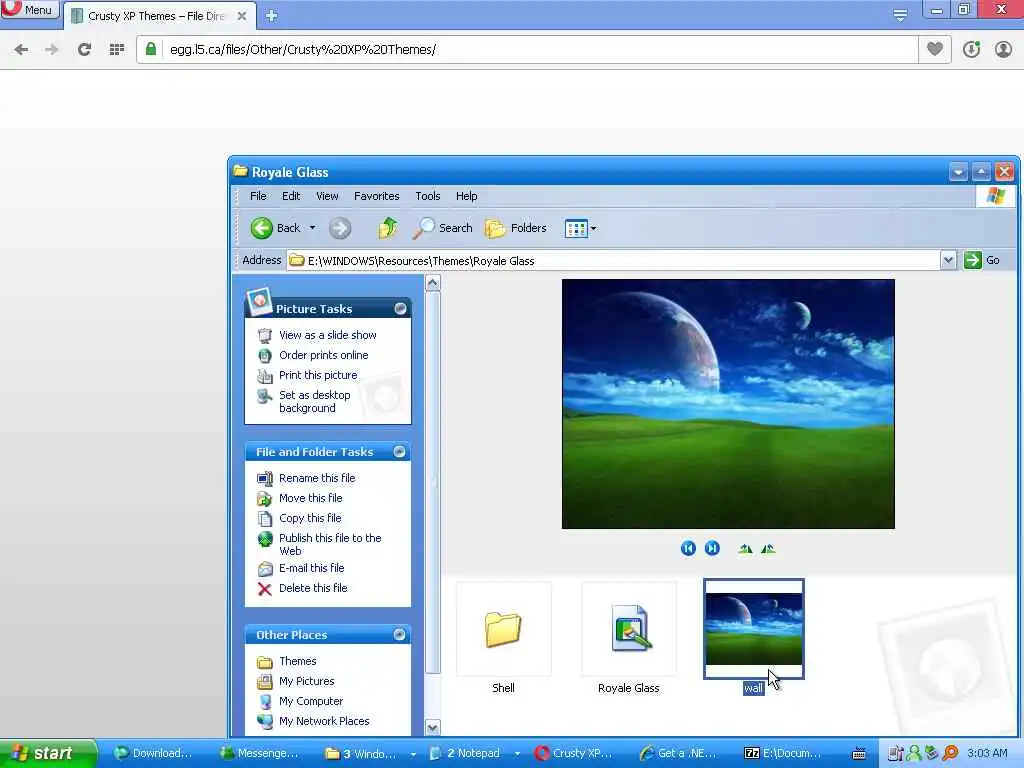Open My Computer under Other Places
The image size is (1024, 768).
[311, 701]
